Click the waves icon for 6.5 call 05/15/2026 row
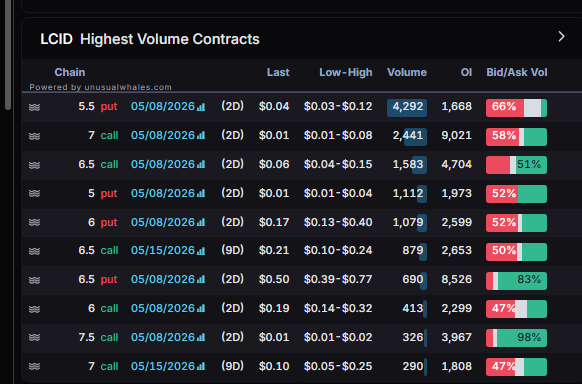Image resolution: width=582 pixels, height=384 pixels. point(34,251)
